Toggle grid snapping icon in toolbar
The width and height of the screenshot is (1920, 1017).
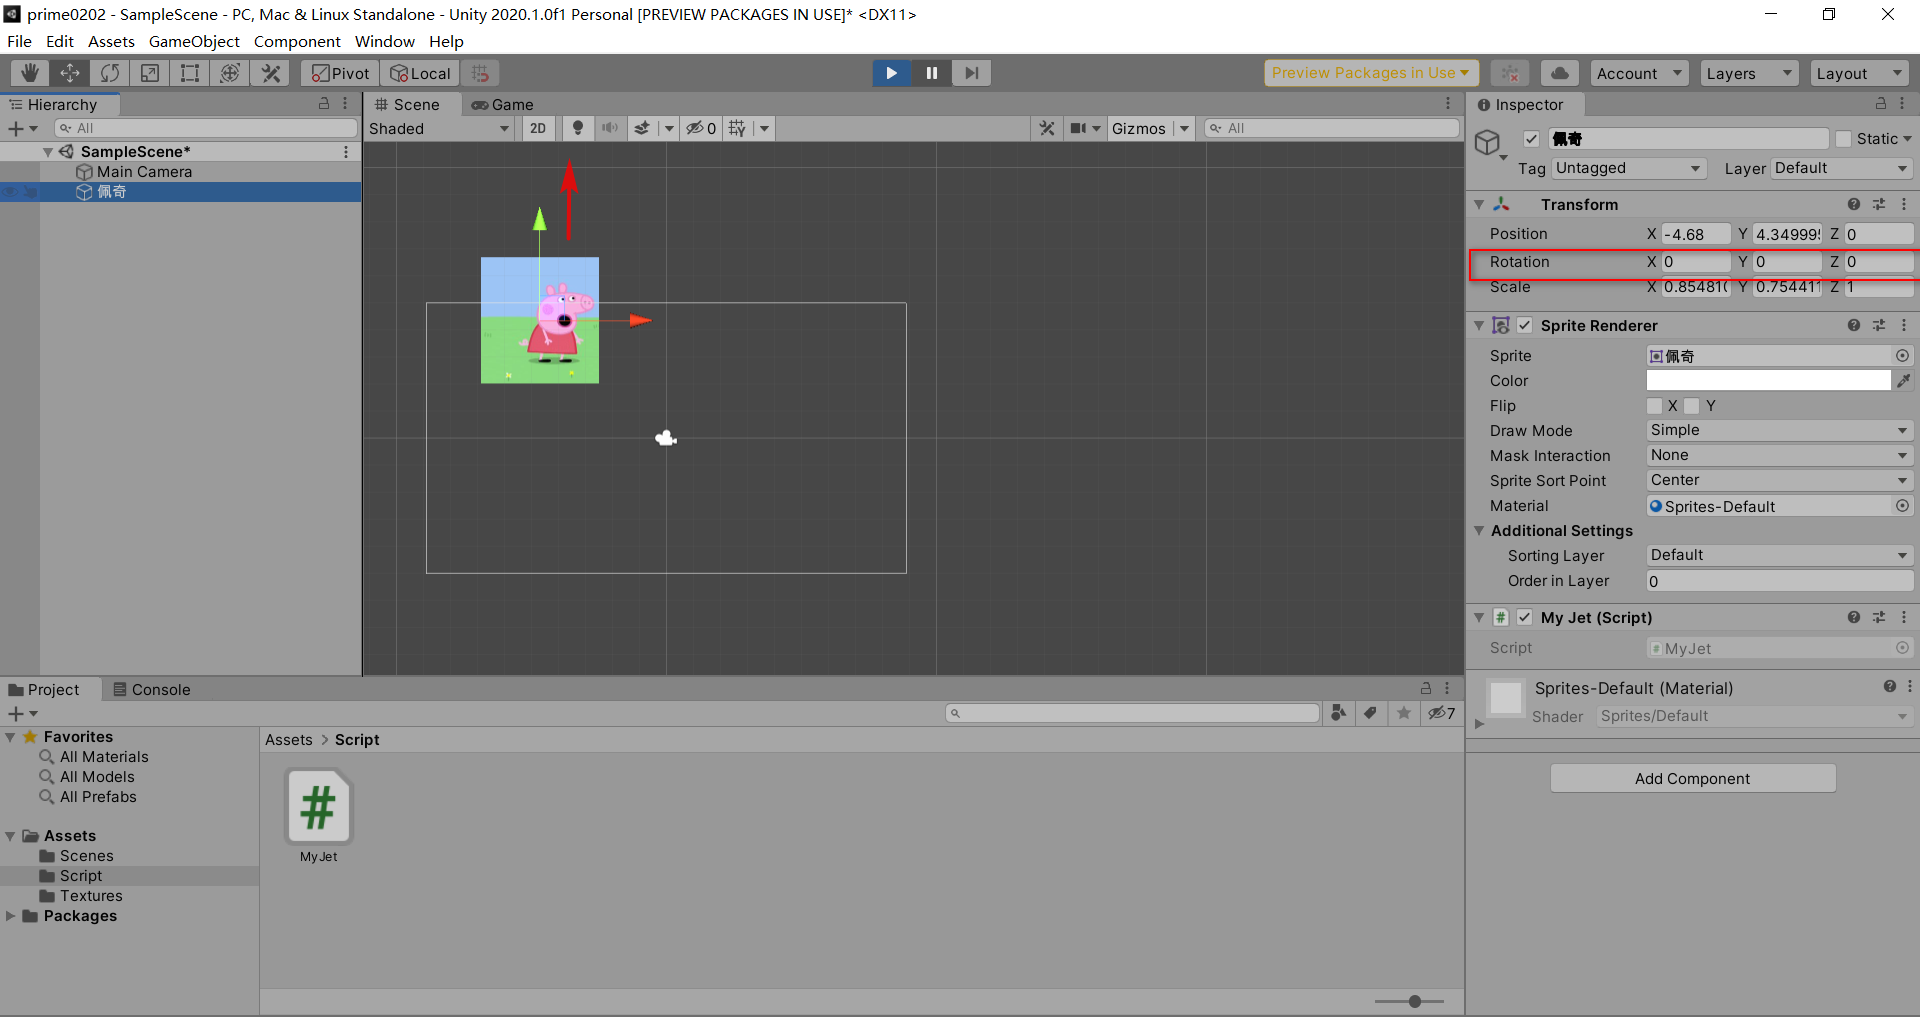click(481, 73)
